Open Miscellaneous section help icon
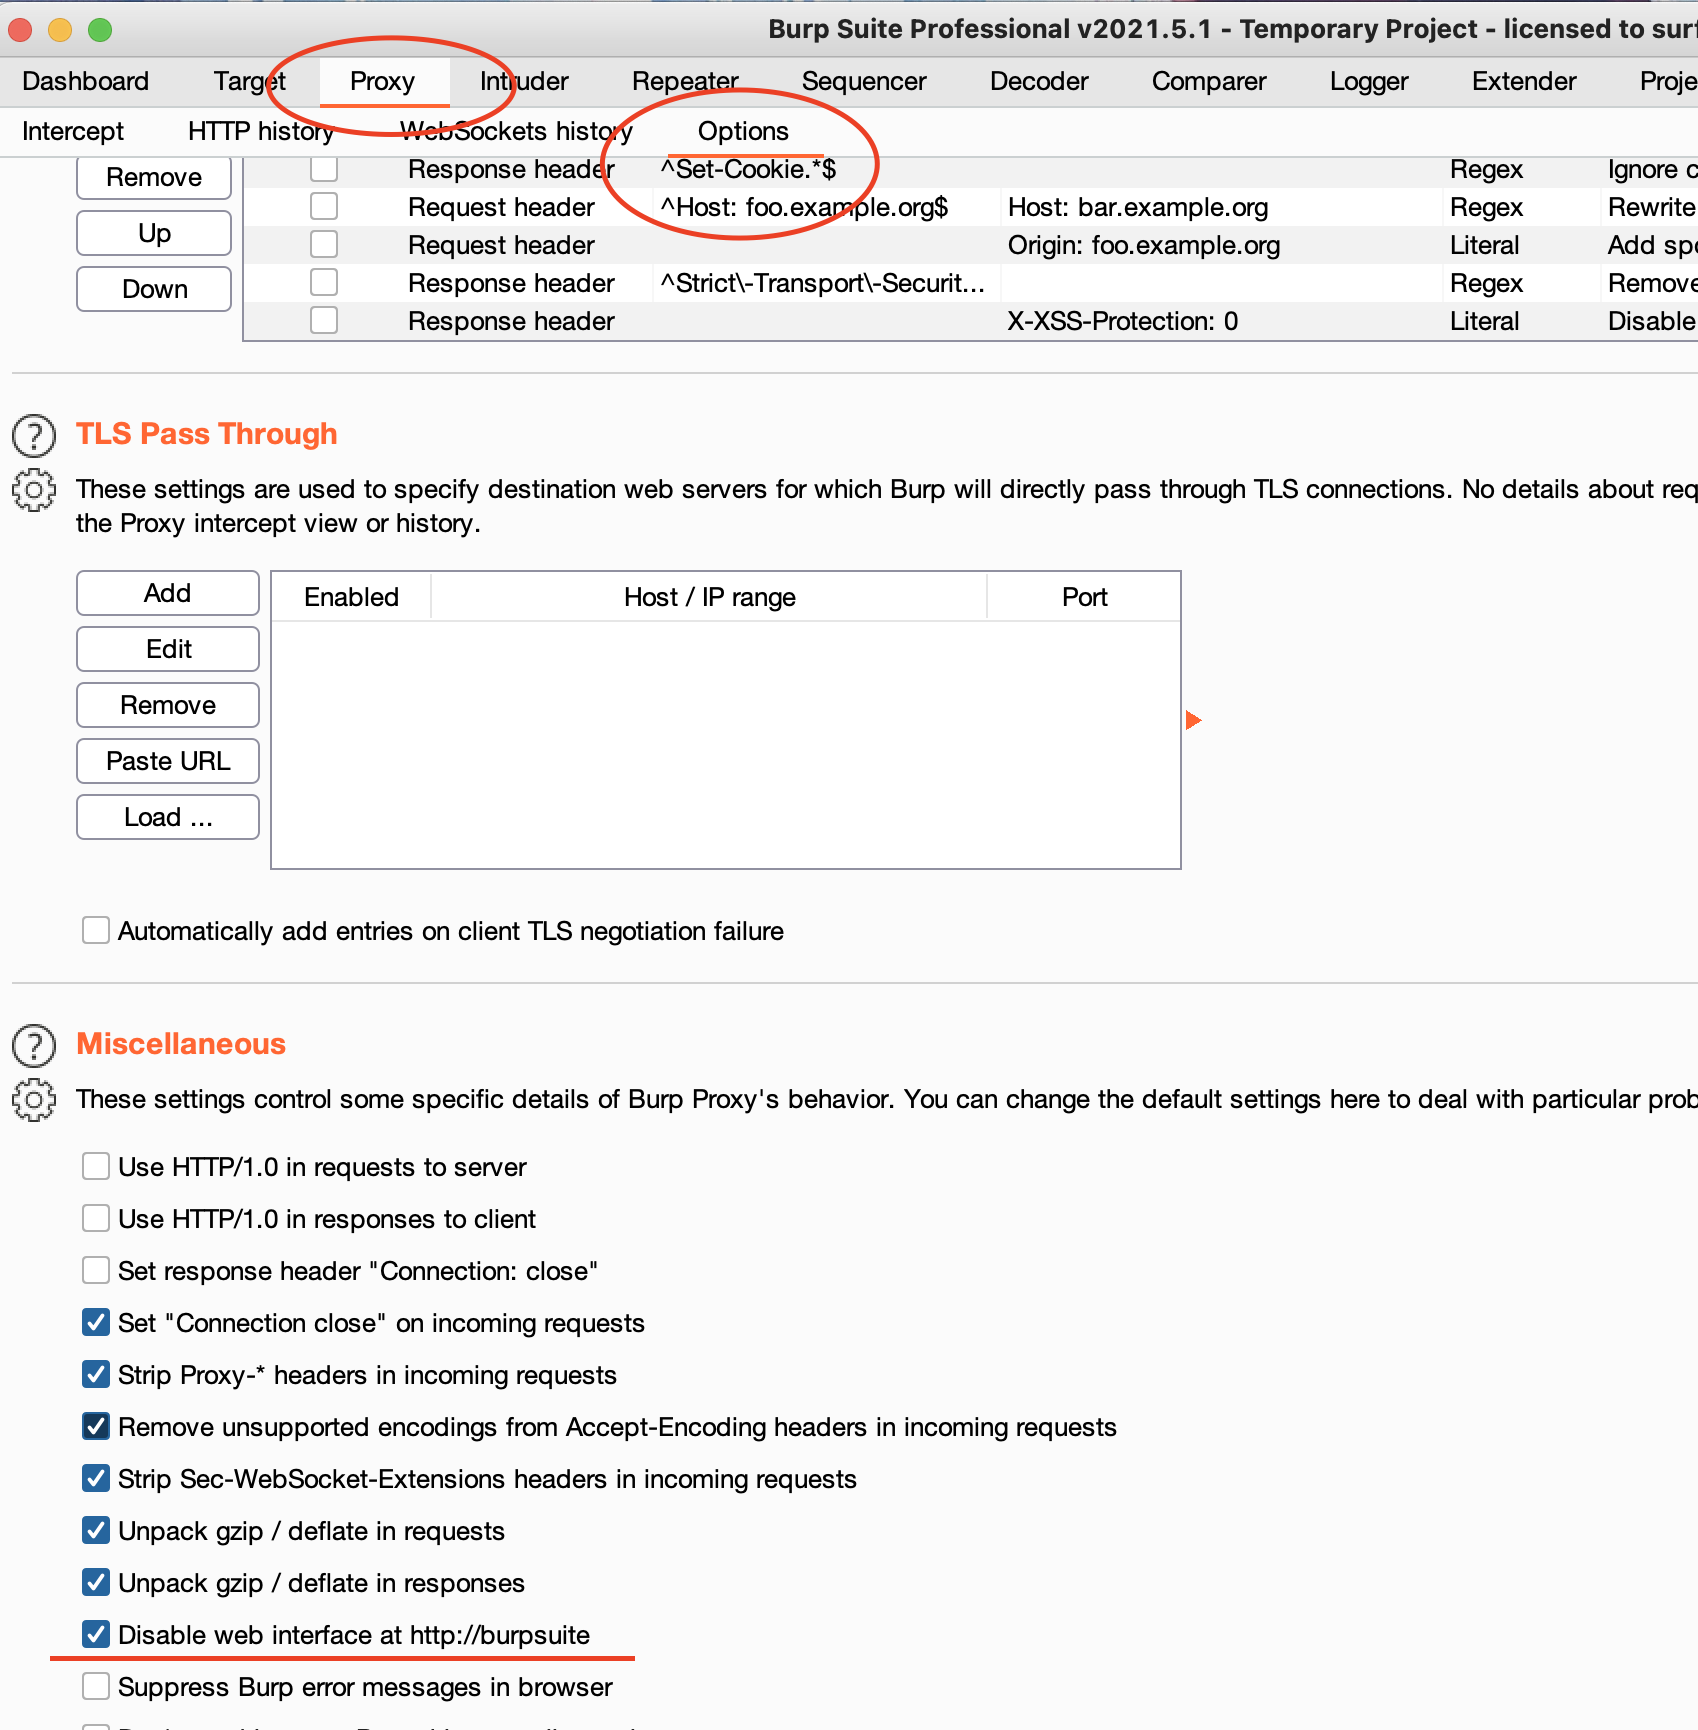Image resolution: width=1698 pixels, height=1730 pixels. click(34, 1046)
